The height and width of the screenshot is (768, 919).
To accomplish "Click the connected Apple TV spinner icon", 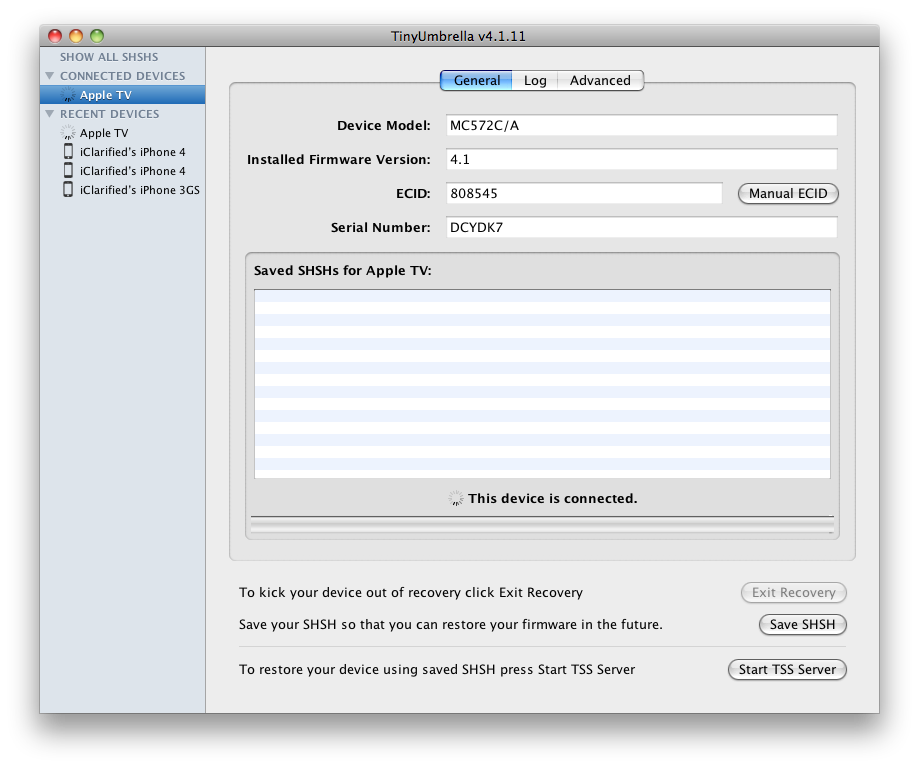I will tap(68, 95).
